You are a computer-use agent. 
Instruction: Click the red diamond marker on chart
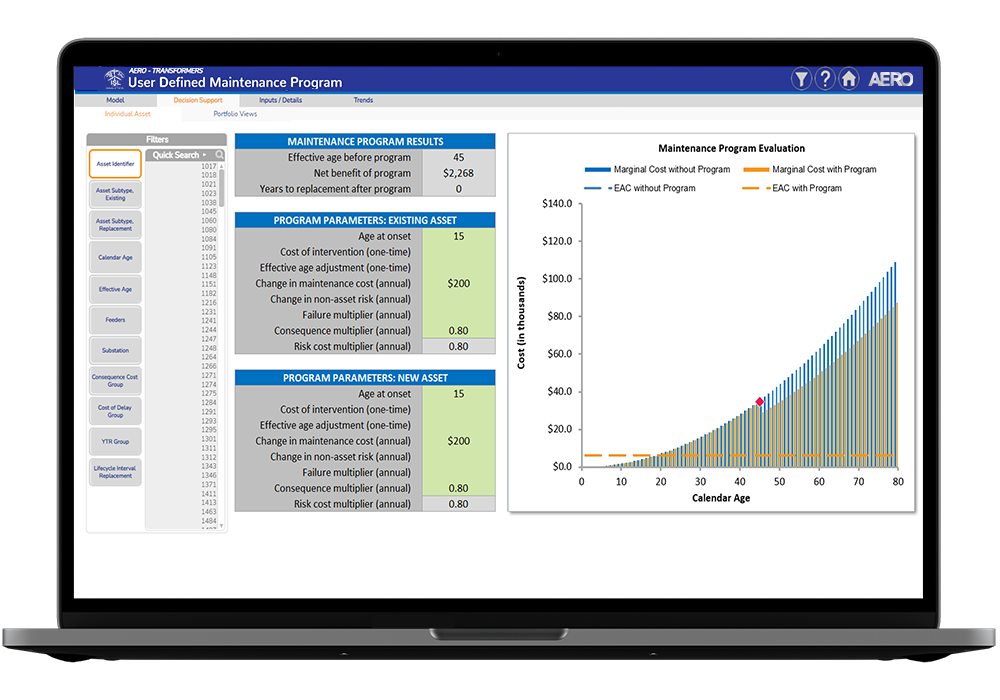[760, 402]
